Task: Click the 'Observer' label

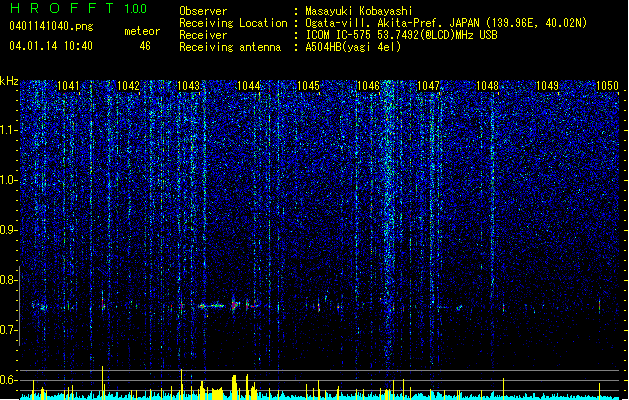Action: click(x=203, y=11)
